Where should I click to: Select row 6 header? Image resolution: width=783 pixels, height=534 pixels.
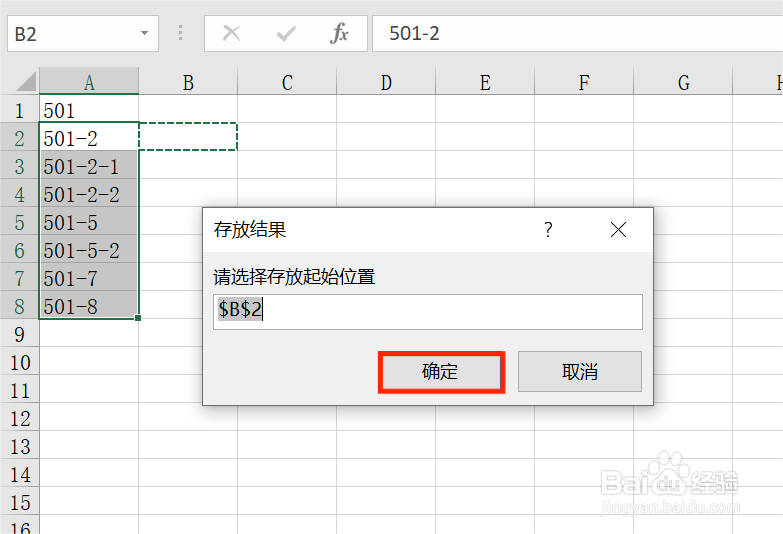(19, 250)
